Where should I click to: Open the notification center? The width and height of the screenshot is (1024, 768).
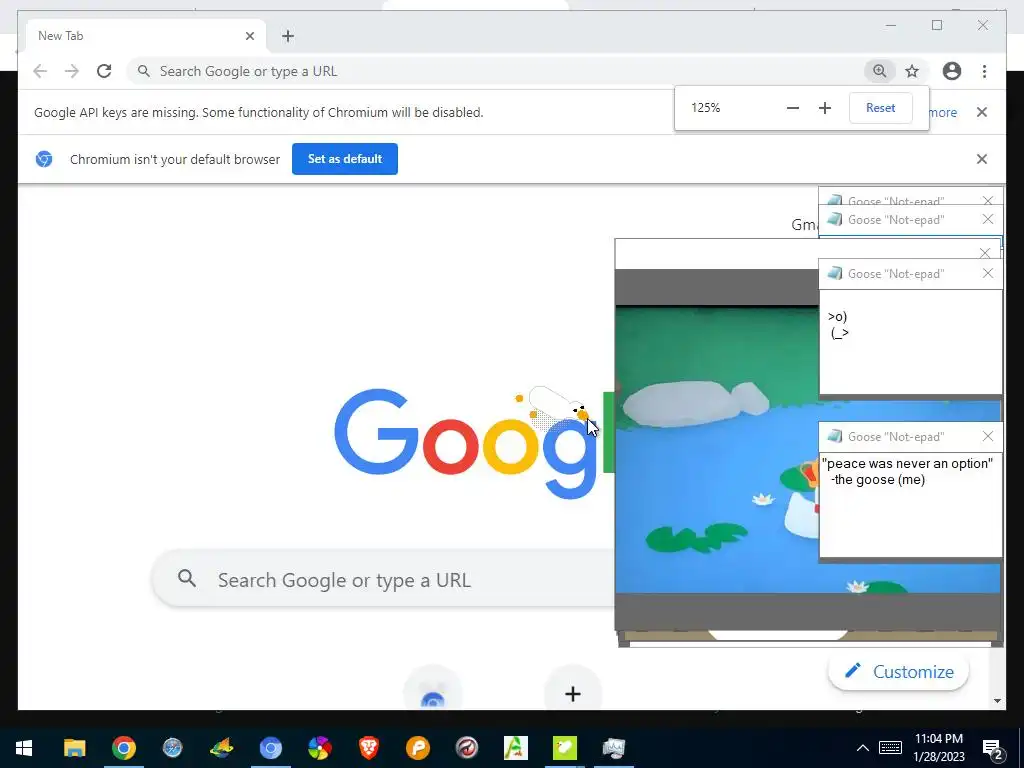click(993, 748)
